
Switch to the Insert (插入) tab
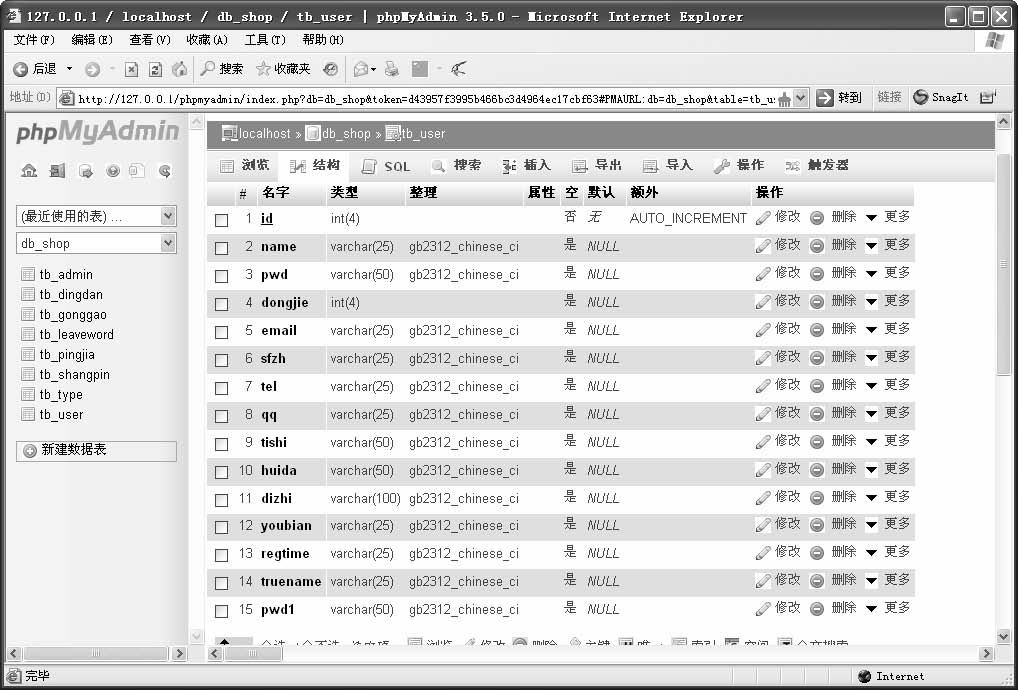tap(527, 166)
